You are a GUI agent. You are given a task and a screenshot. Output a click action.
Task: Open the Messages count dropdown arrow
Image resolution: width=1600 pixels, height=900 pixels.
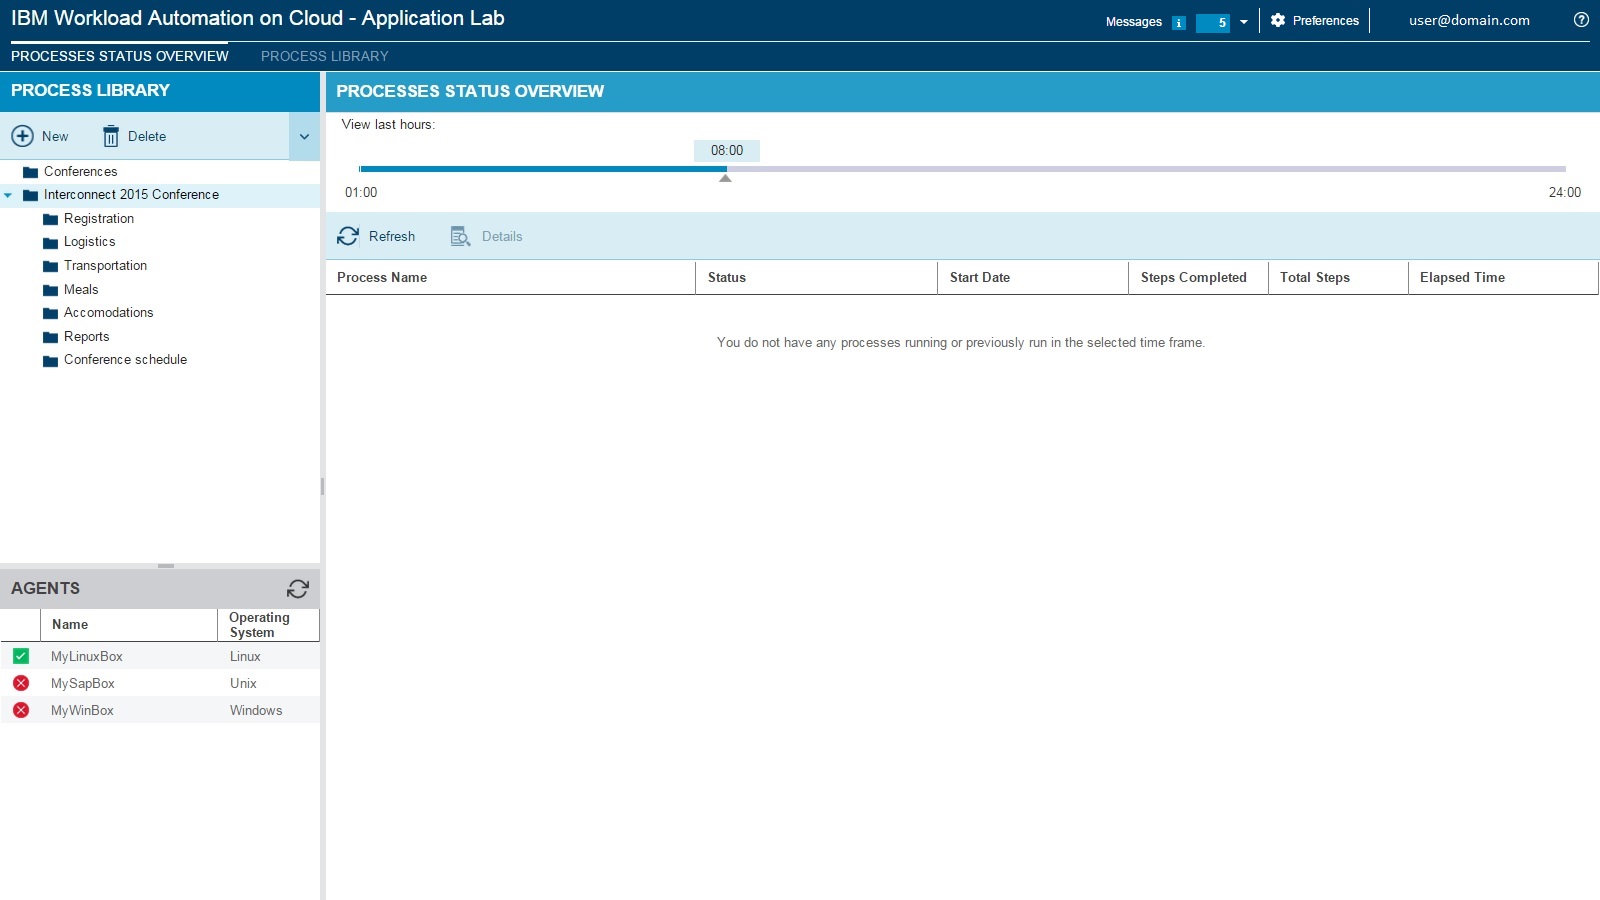click(1244, 22)
